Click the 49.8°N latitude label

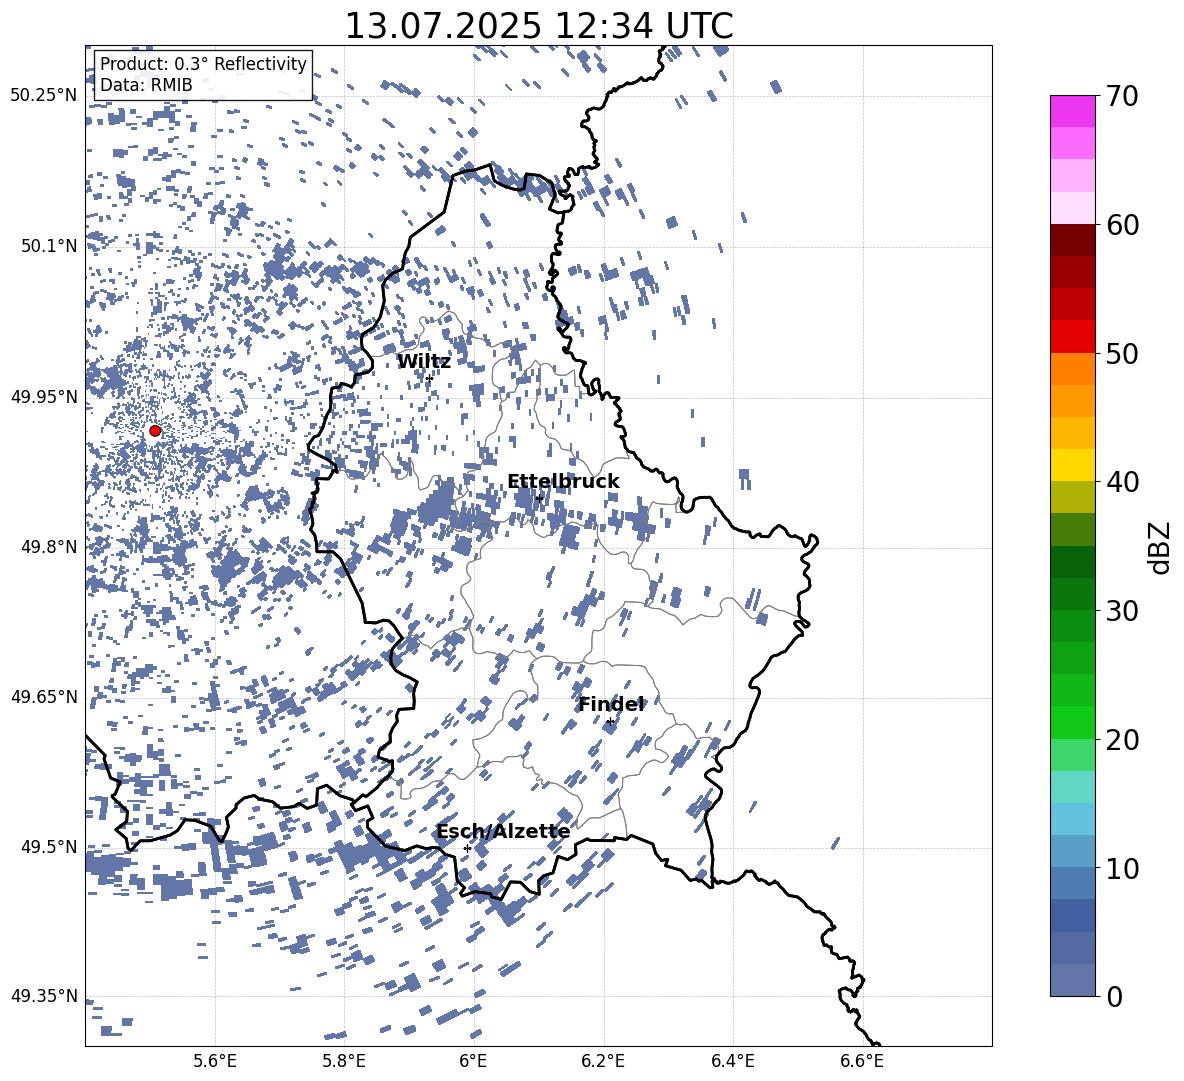[x=49, y=547]
